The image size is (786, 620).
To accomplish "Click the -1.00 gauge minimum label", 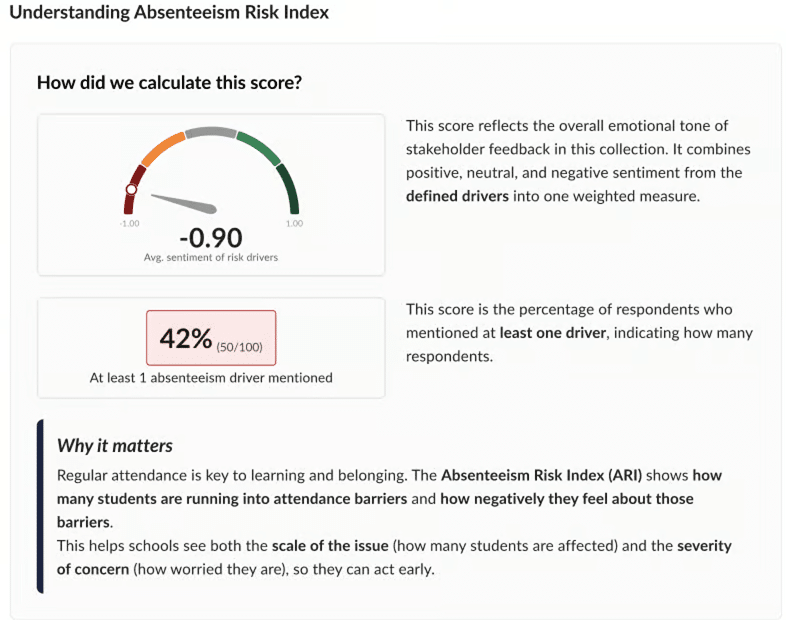I will (130, 223).
